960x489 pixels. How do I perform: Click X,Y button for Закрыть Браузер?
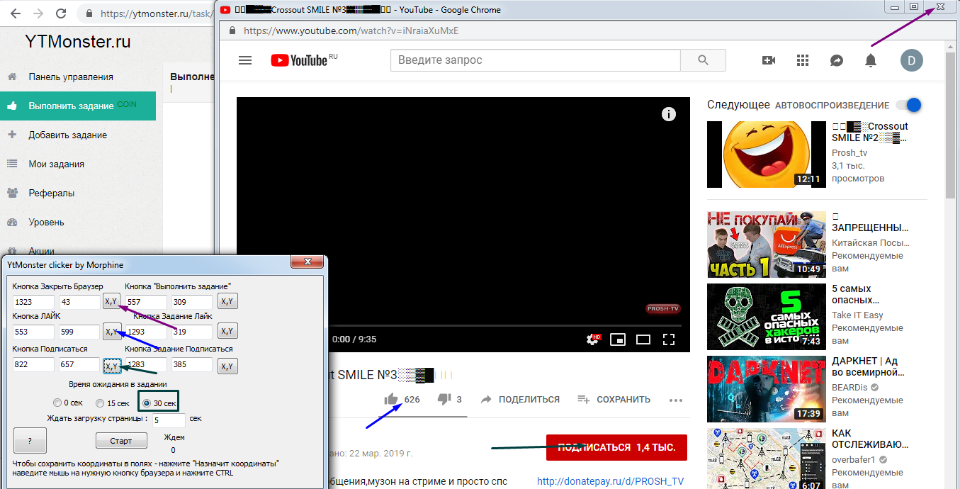111,301
